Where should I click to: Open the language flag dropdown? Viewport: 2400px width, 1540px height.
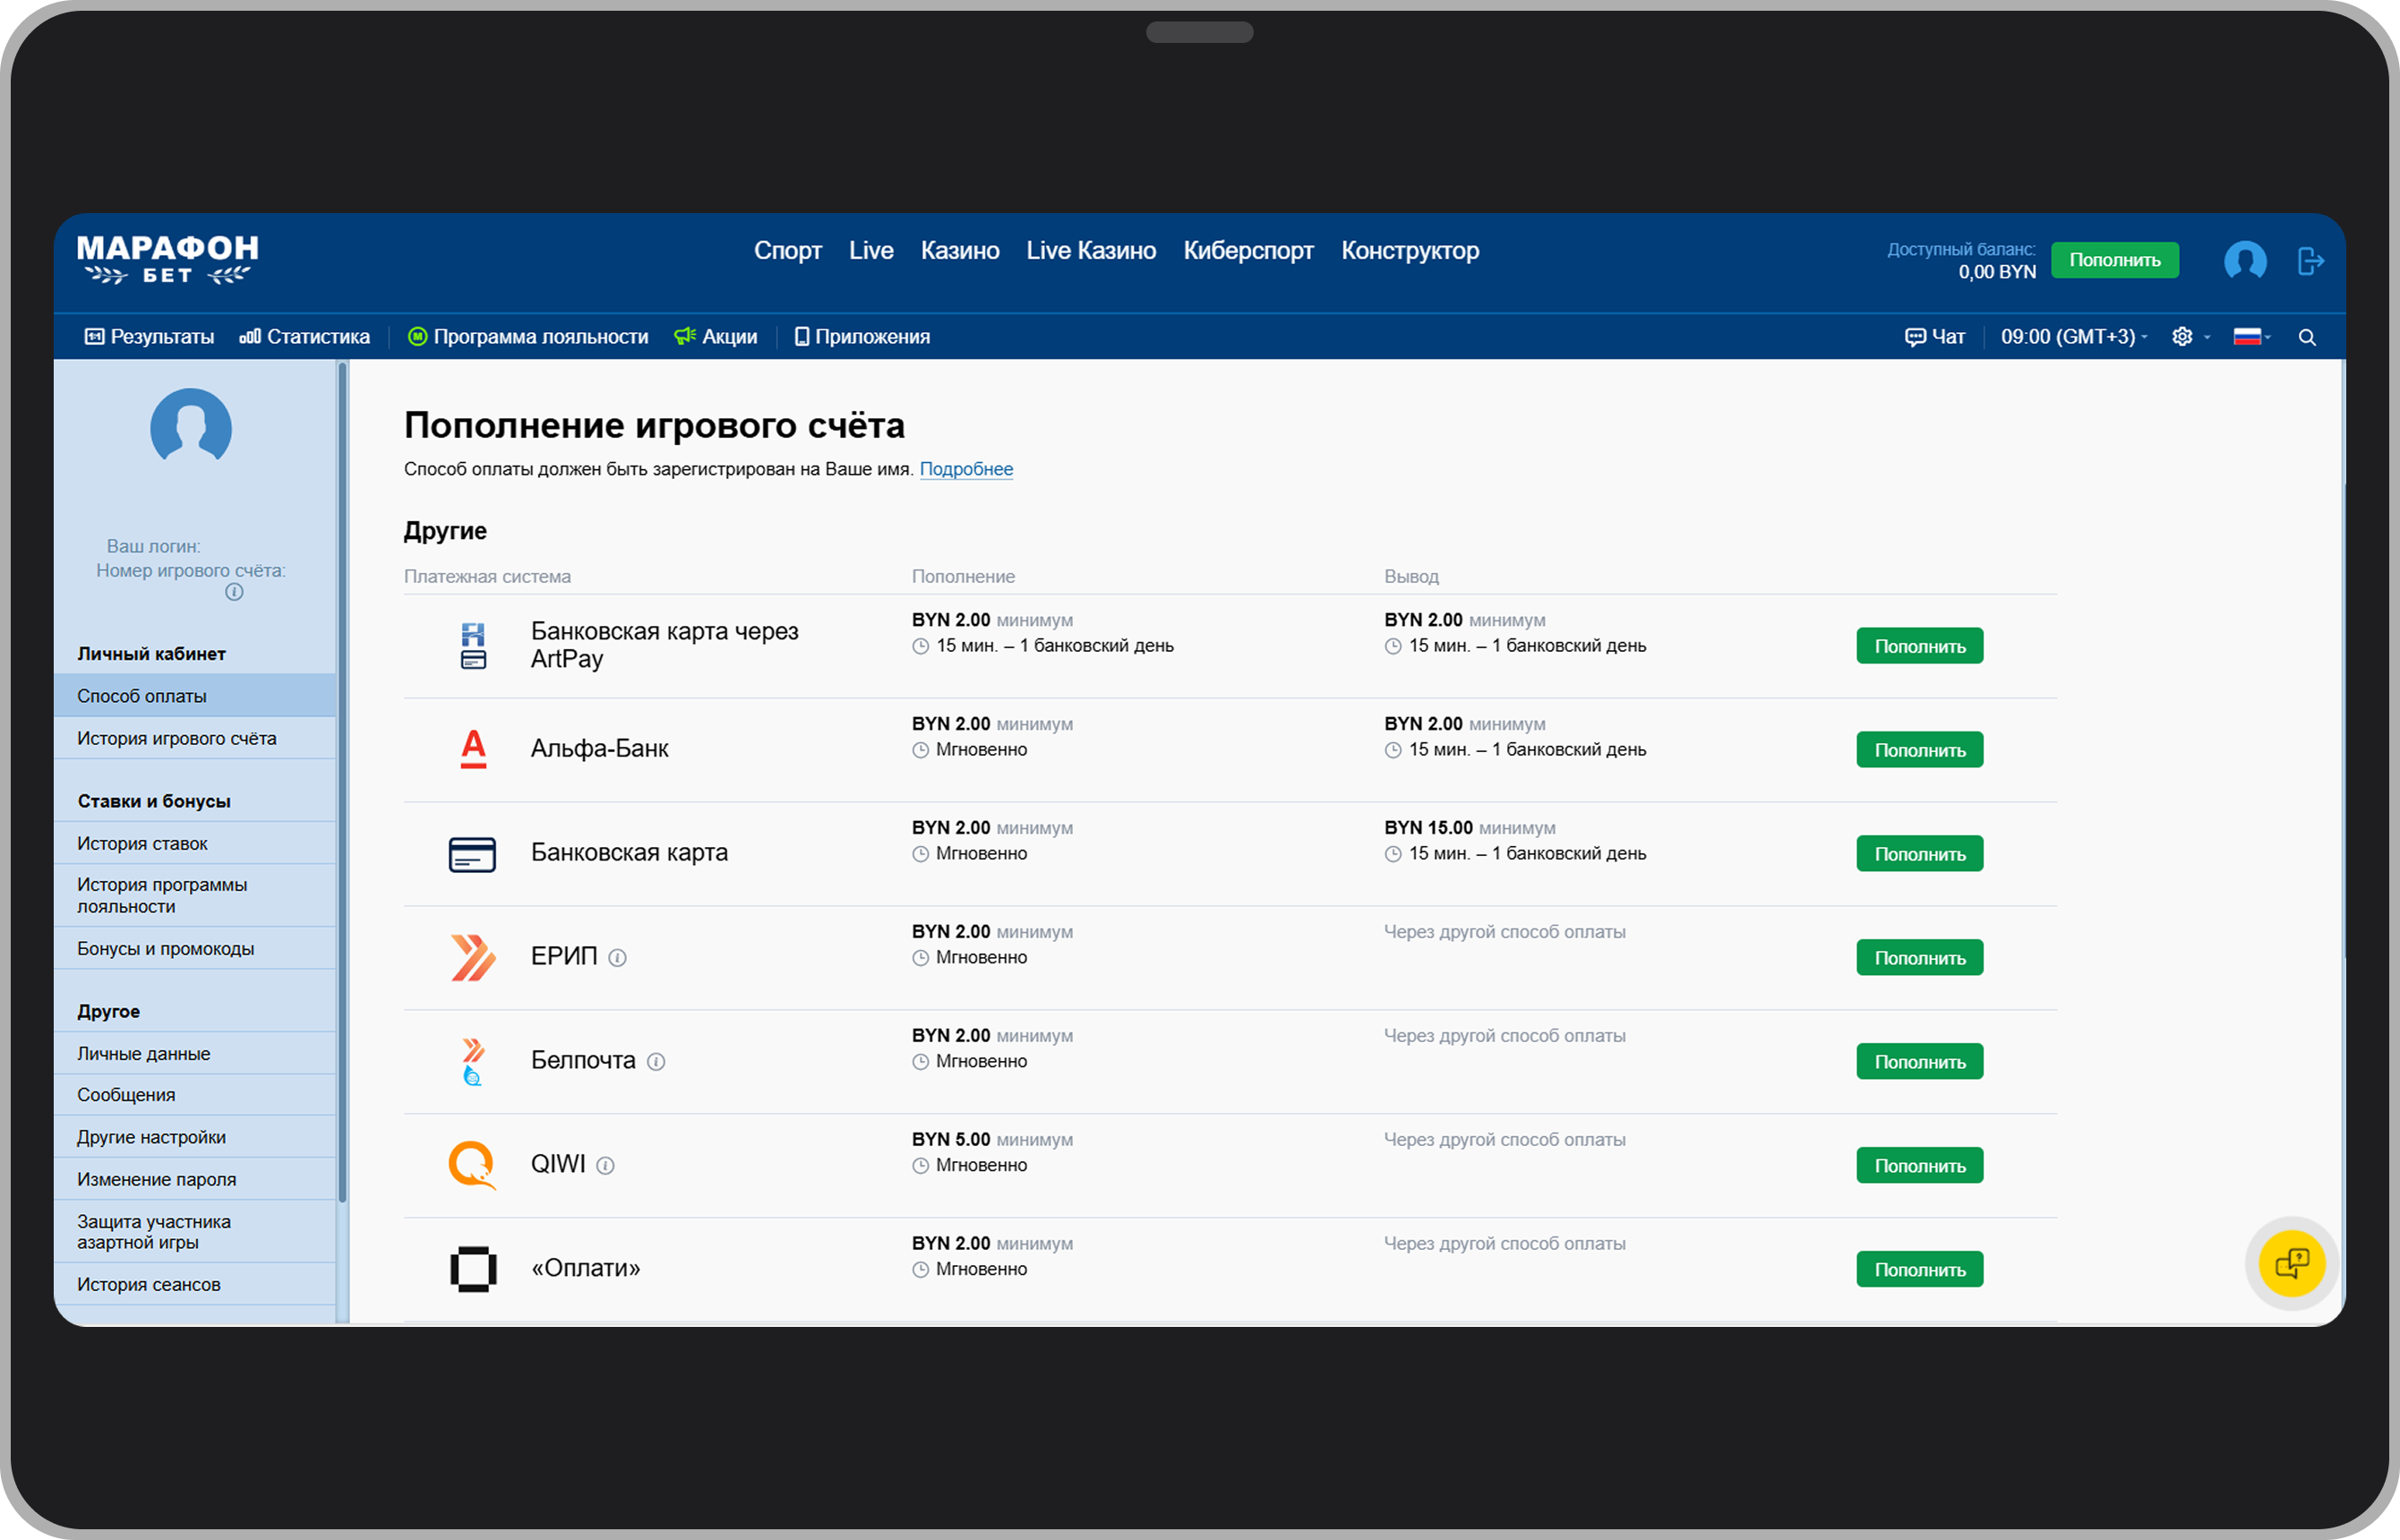pos(2251,337)
